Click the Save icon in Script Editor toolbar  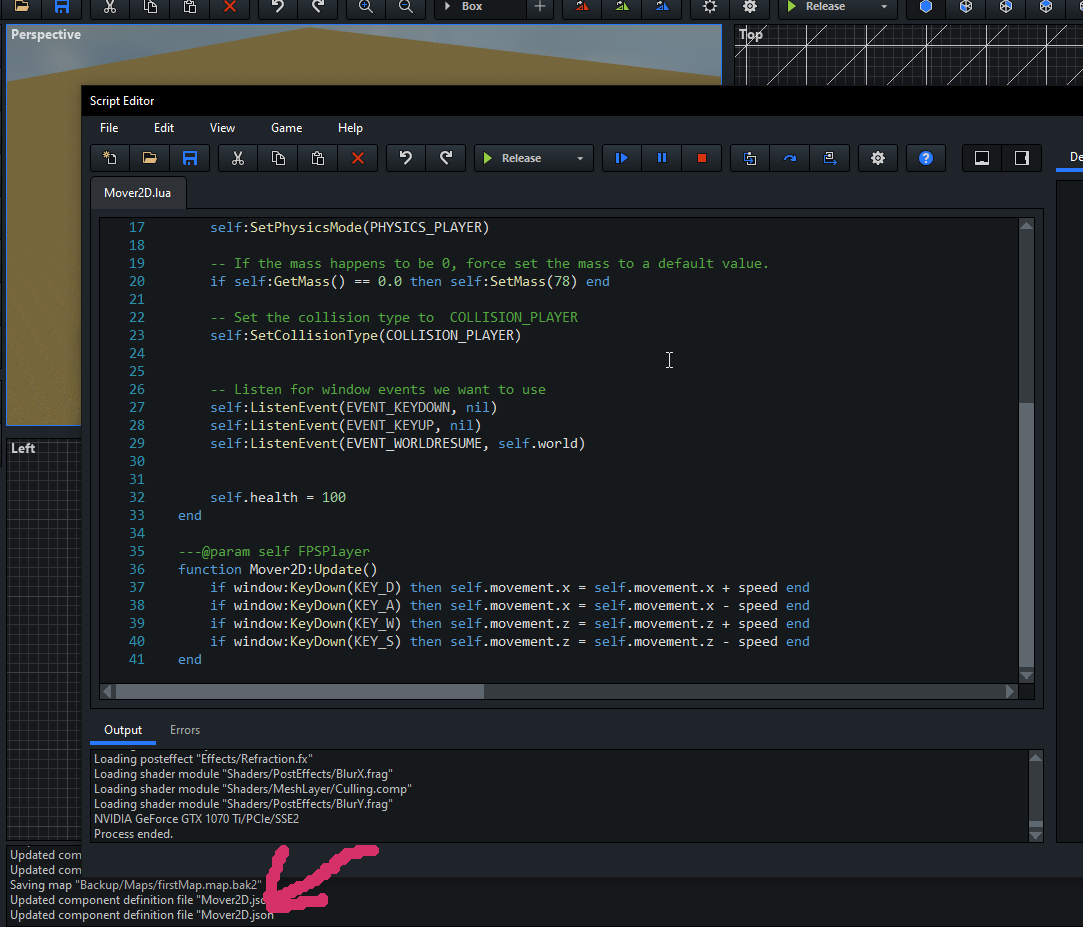(x=189, y=158)
